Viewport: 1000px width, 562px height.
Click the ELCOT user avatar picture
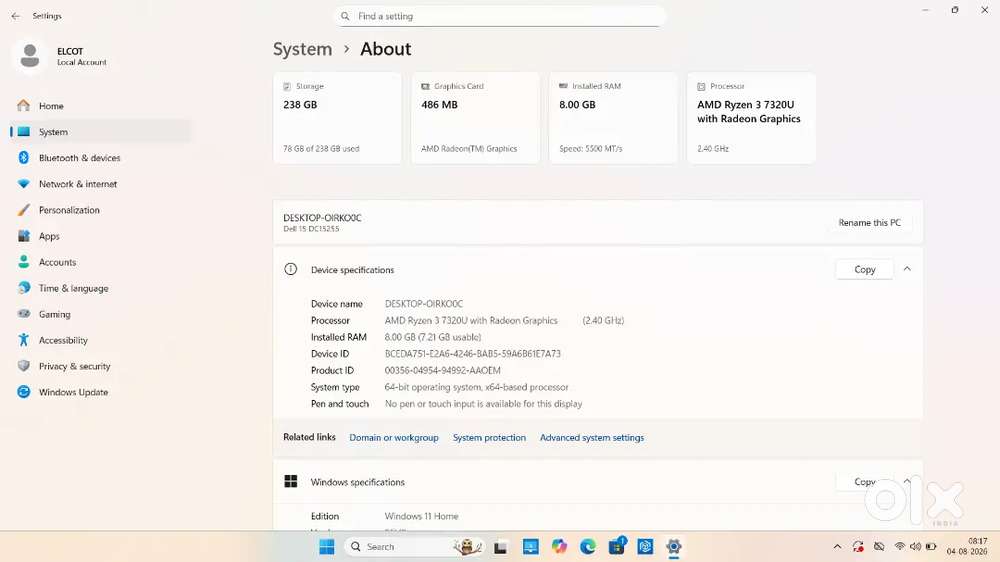click(x=29, y=56)
